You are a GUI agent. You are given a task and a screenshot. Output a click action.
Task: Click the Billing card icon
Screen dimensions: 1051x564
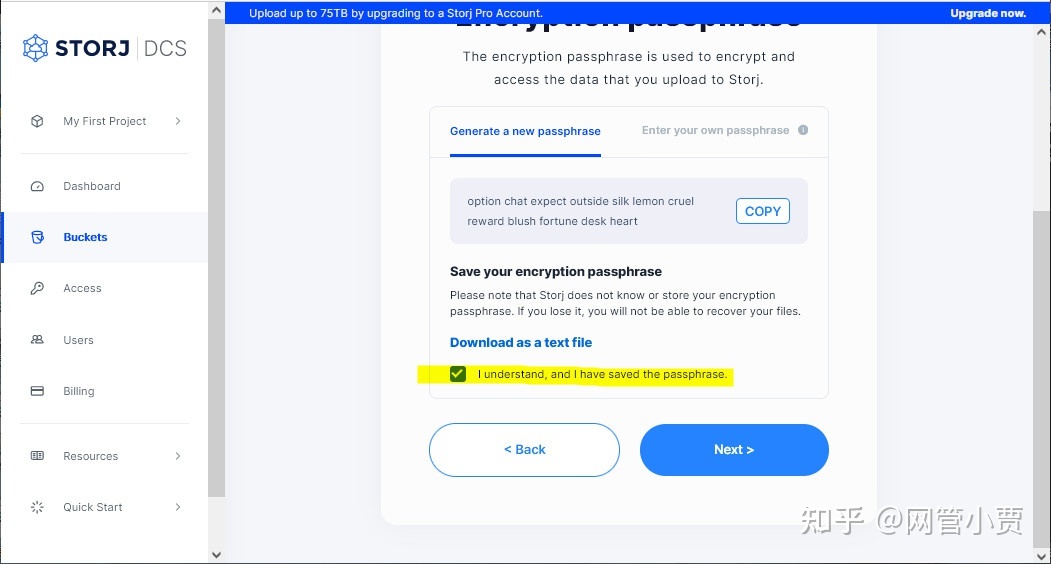click(x=38, y=391)
